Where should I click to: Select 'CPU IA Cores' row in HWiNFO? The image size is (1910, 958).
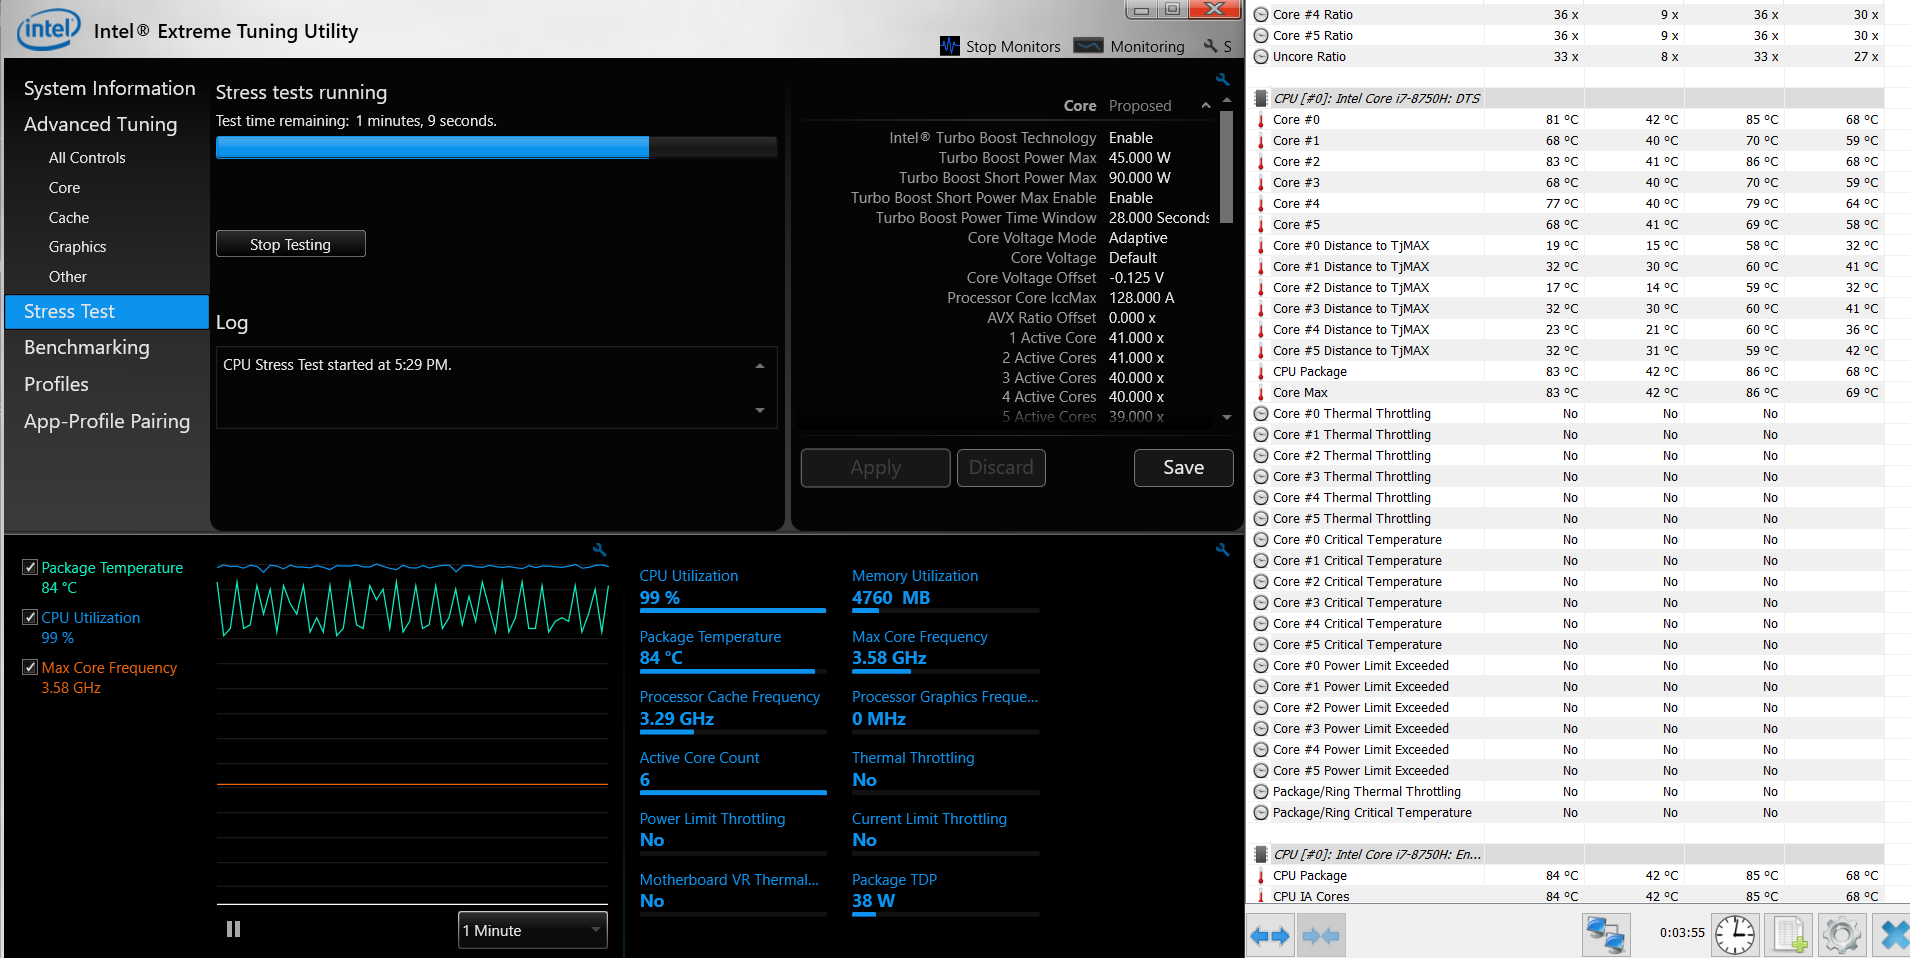pos(1565,896)
